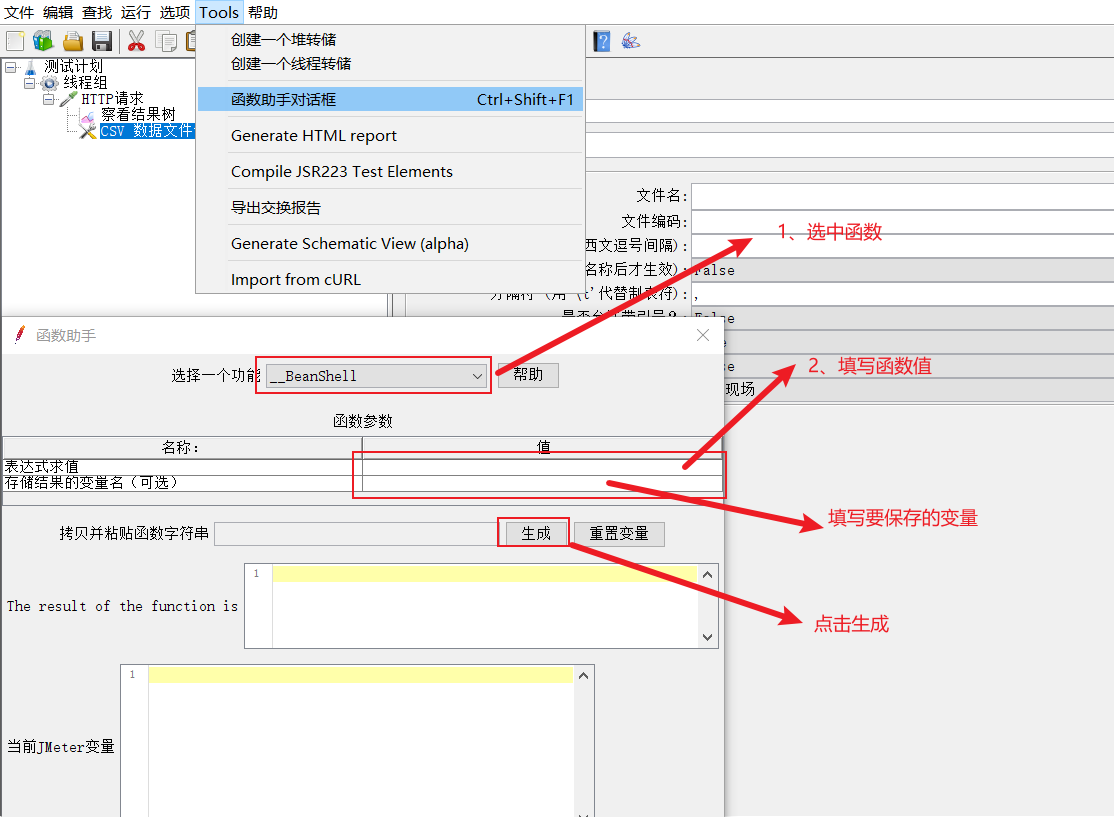
Task: Click the Open file folder icon
Action: click(73, 41)
